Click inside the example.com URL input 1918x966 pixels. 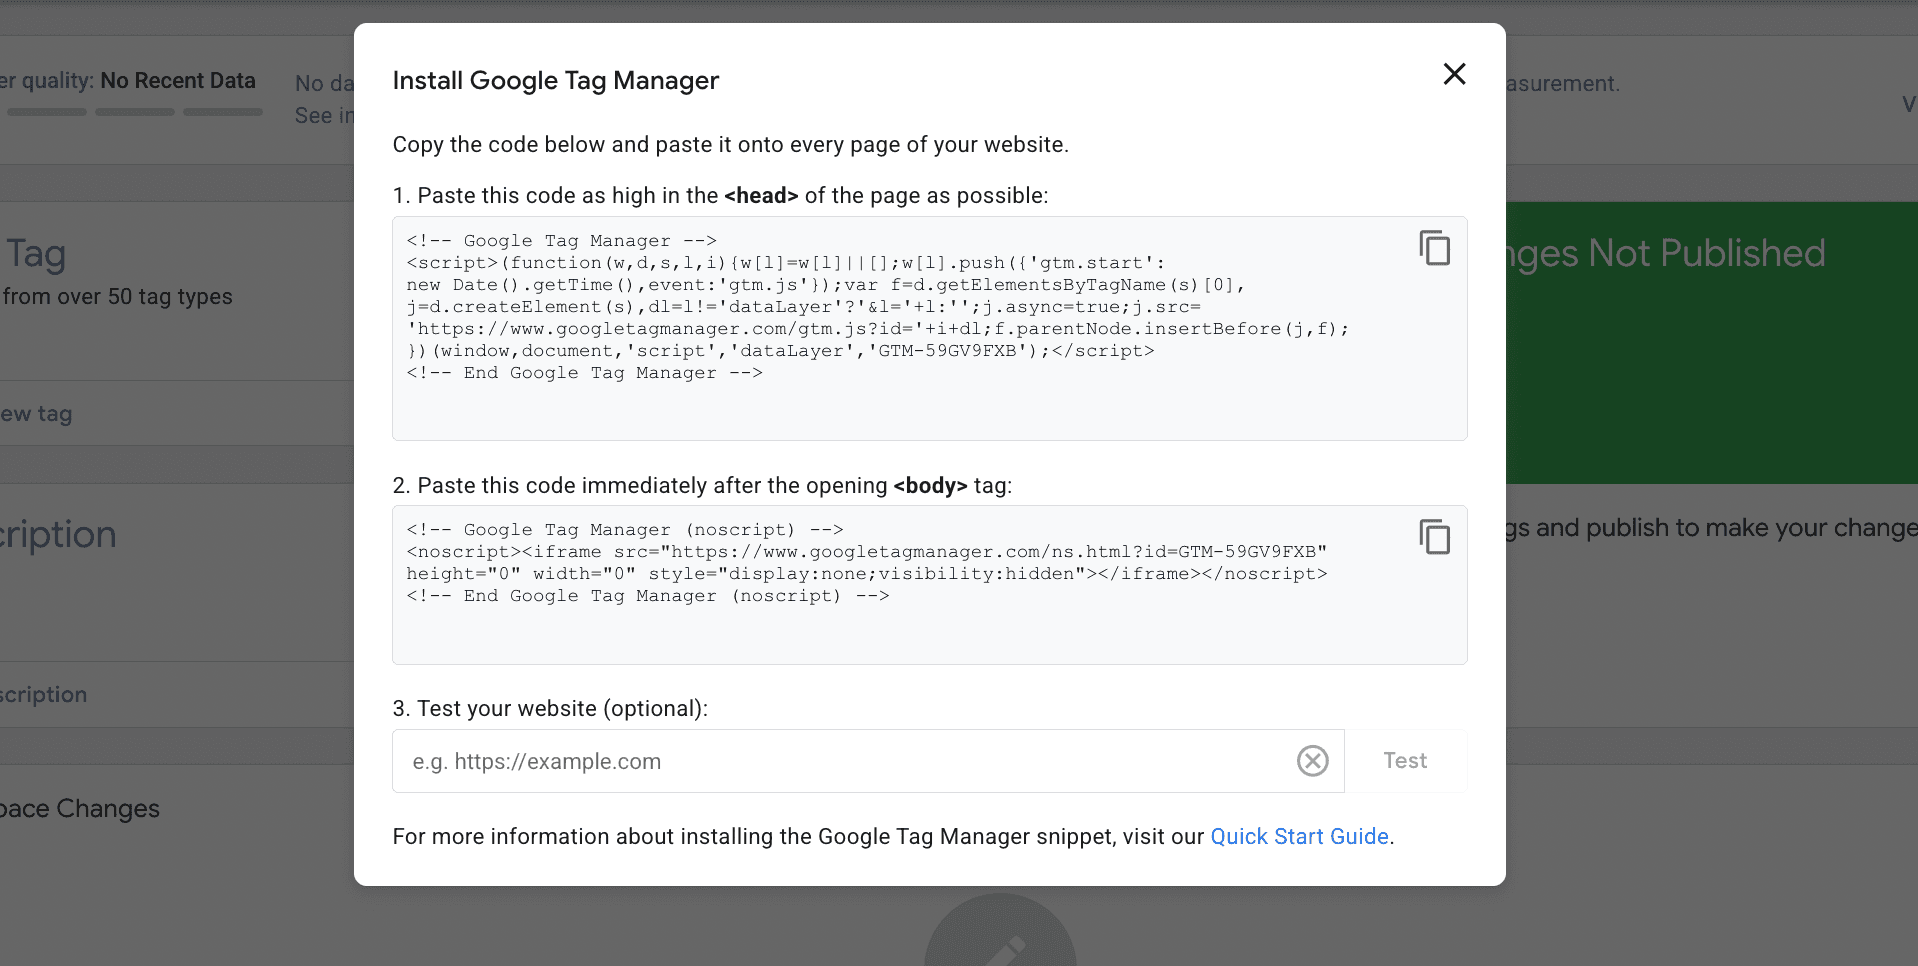tap(800, 761)
